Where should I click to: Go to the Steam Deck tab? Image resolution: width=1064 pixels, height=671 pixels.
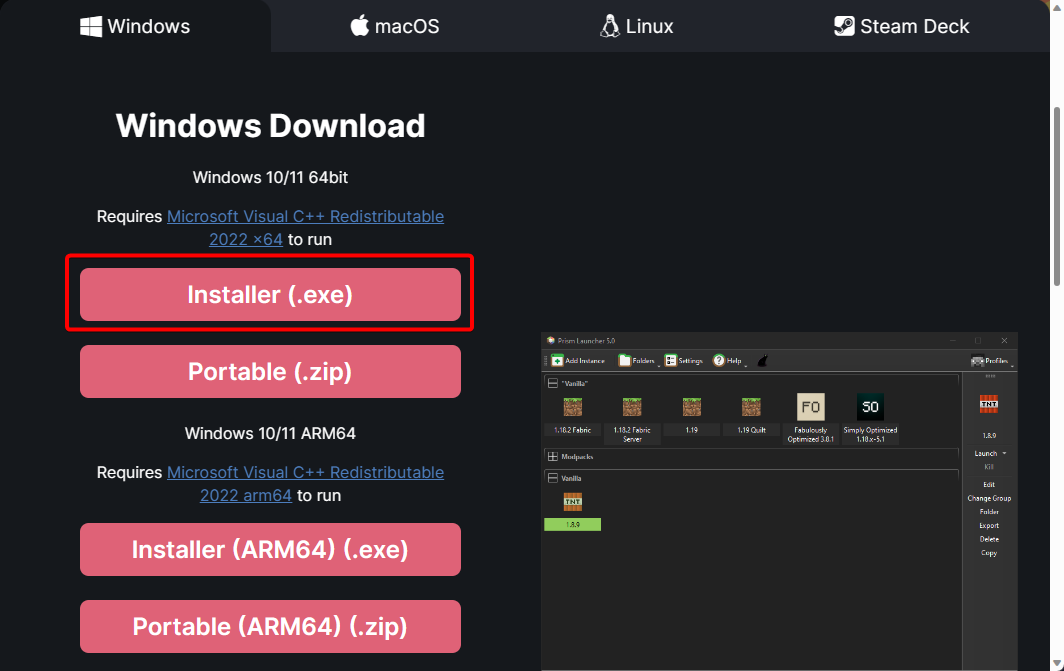902,26
